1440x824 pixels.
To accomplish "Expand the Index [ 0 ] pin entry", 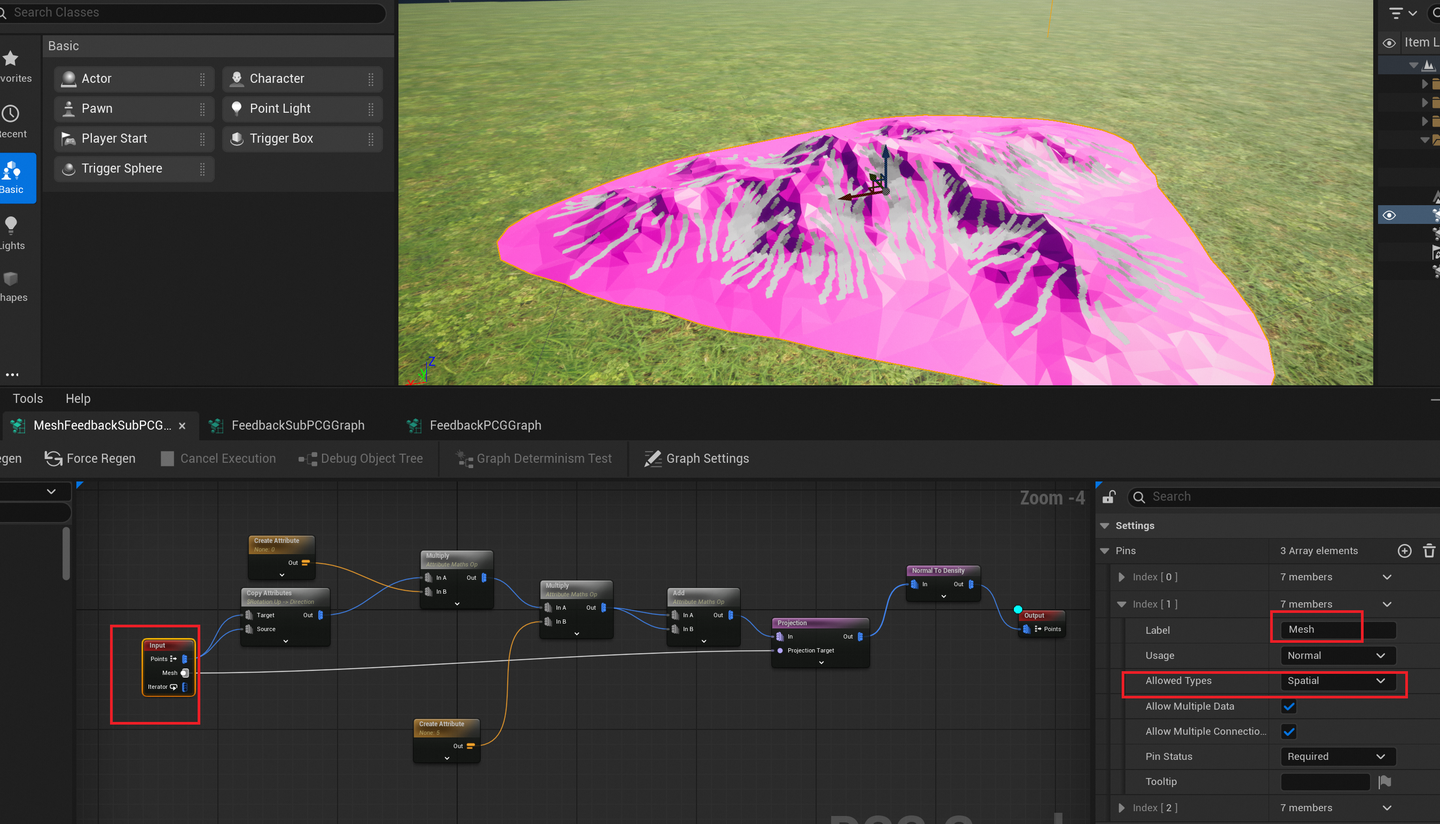I will [x=1122, y=577].
